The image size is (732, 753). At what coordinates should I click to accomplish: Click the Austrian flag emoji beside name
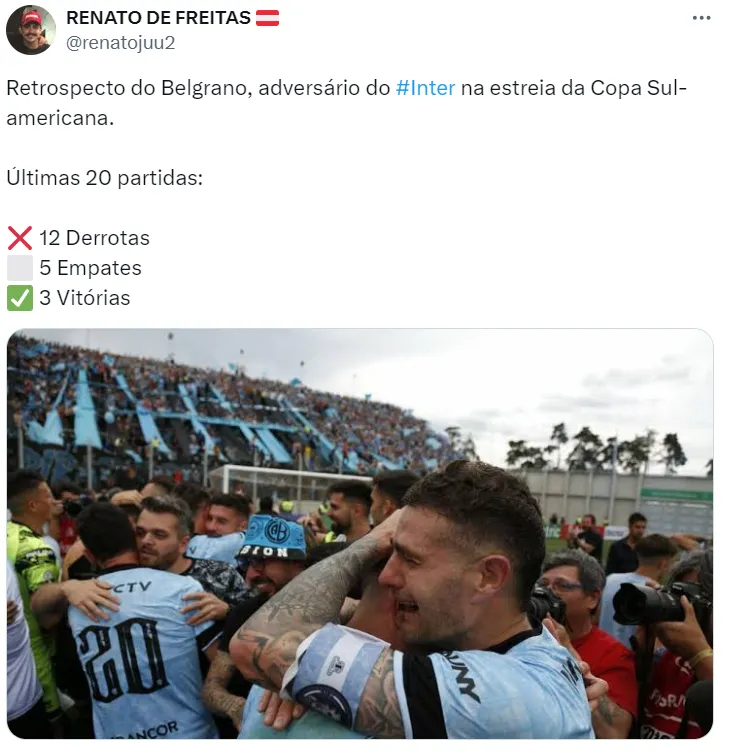pos(267,18)
